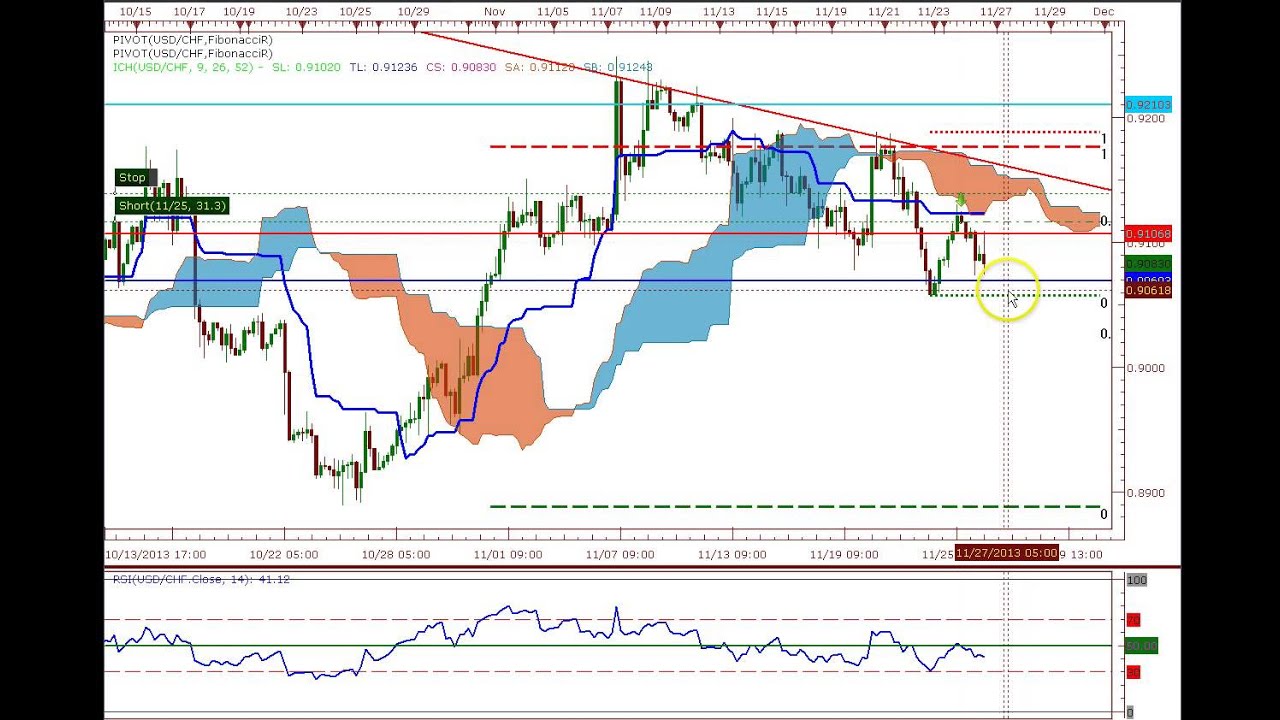Viewport: 1280px width, 720px height.
Task: Click the red RSI 30 level tag
Action: pyautogui.click(x=1133, y=672)
